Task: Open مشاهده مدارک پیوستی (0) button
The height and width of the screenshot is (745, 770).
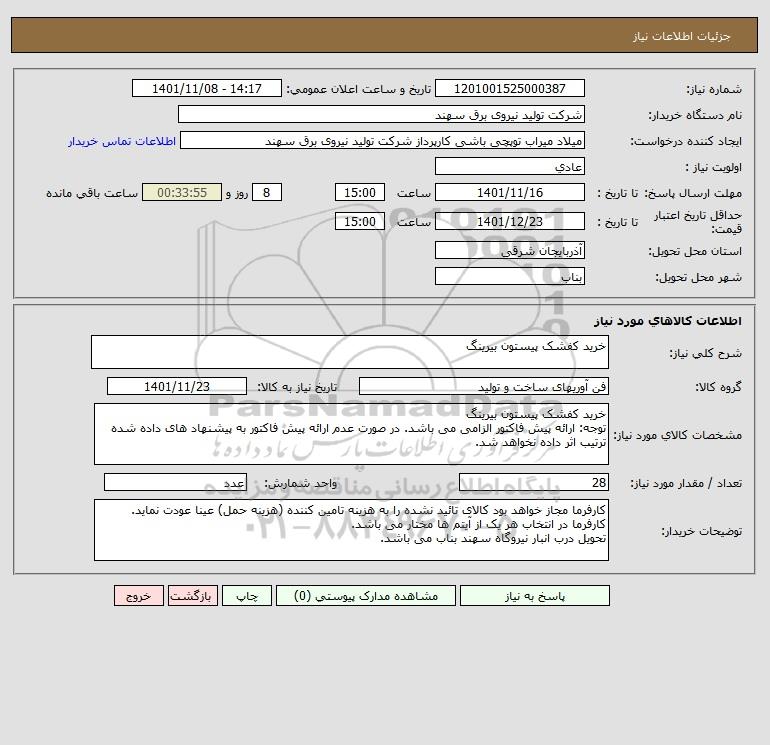Action: [366, 596]
